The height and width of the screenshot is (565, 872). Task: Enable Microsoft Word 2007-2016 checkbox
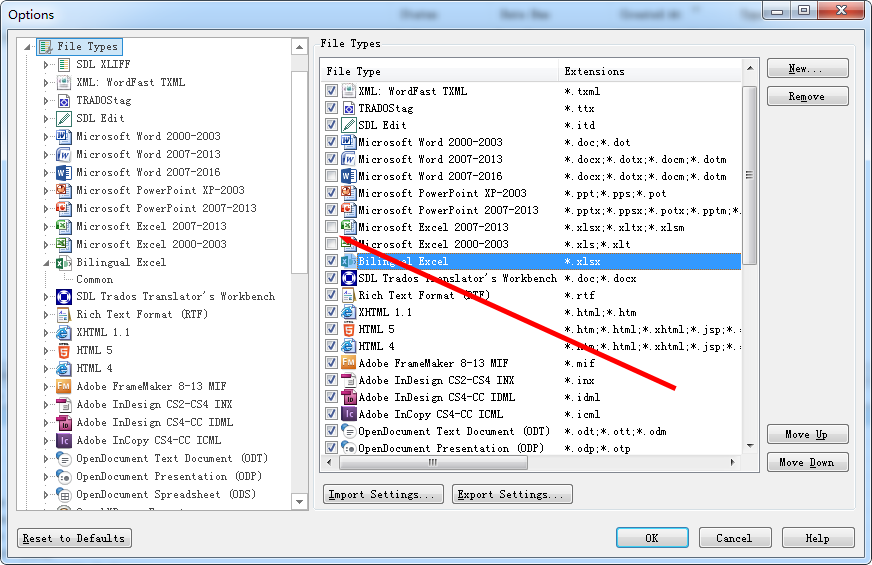tap(331, 176)
